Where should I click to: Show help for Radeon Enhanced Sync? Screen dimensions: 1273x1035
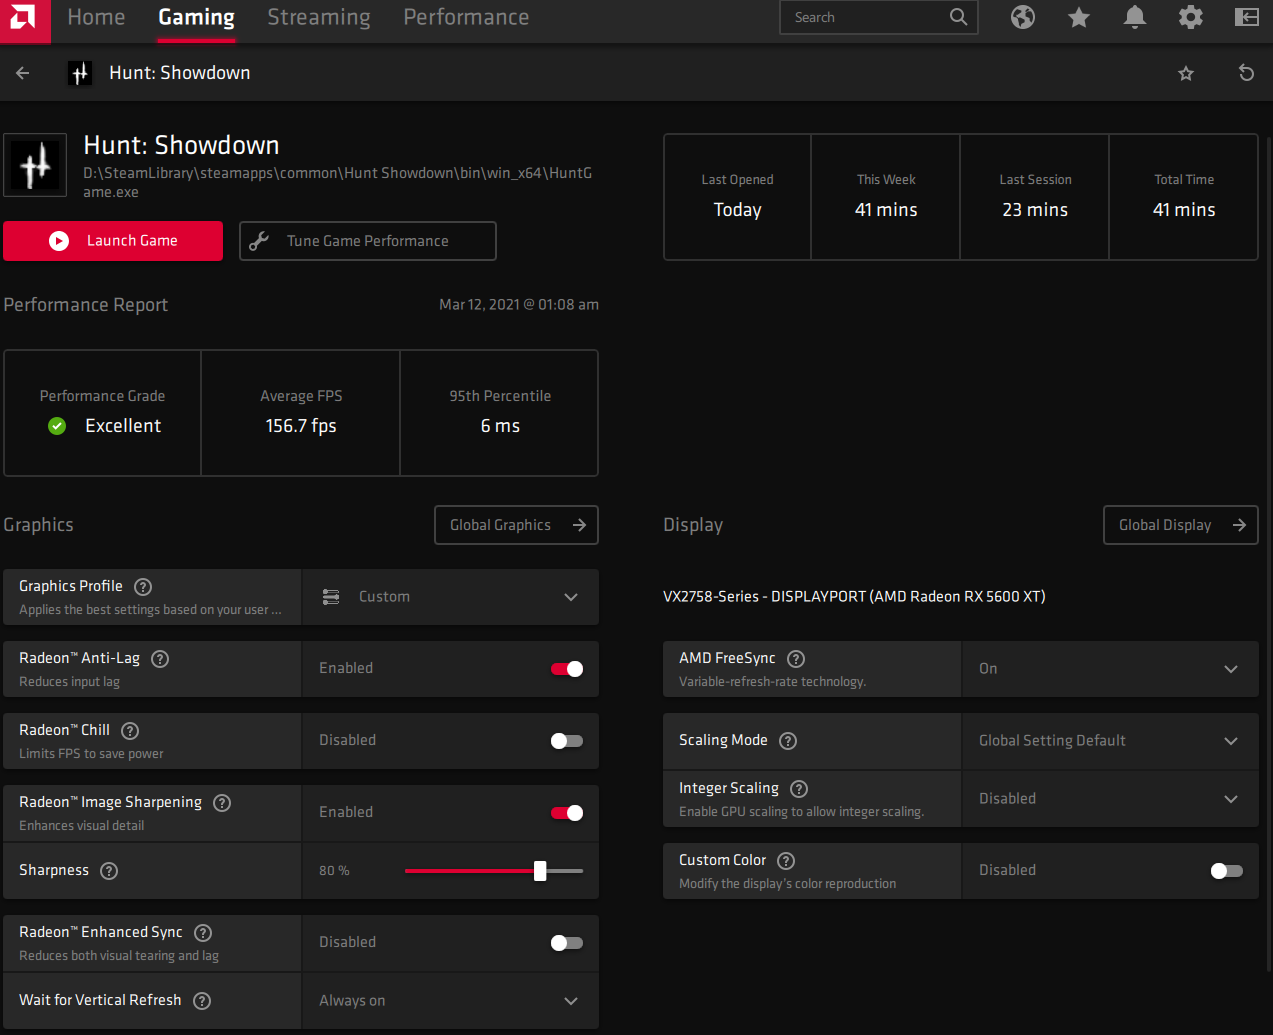(203, 933)
